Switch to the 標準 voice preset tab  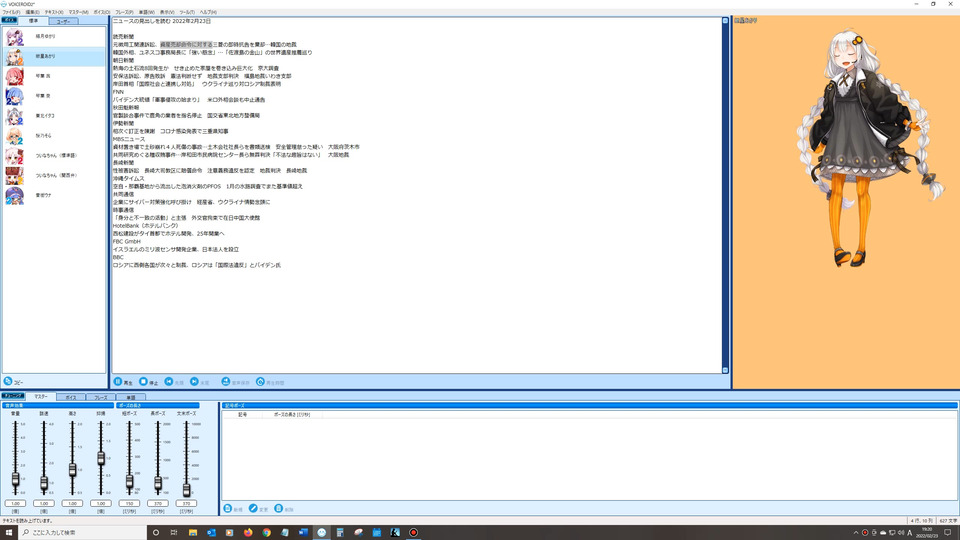33,21
